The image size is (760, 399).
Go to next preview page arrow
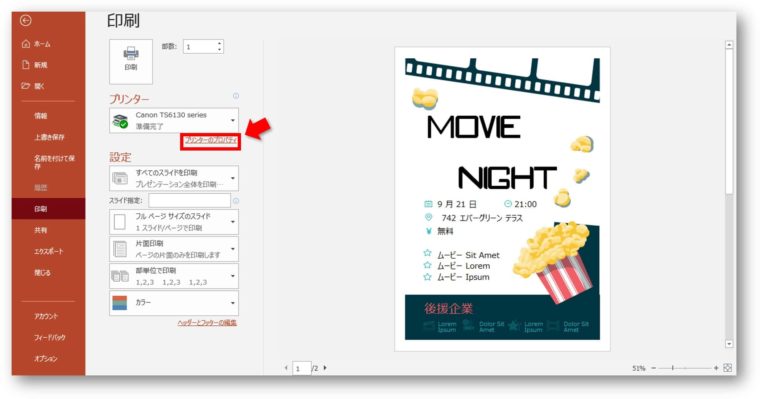click(x=325, y=368)
